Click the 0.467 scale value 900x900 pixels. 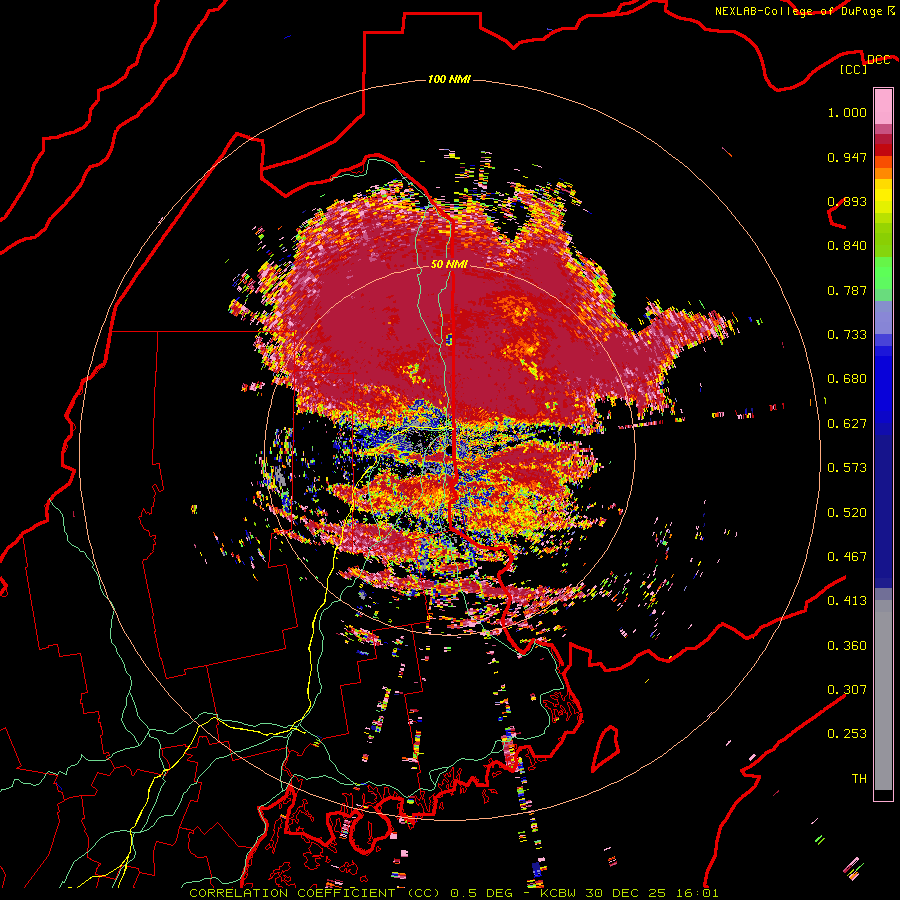coord(847,557)
